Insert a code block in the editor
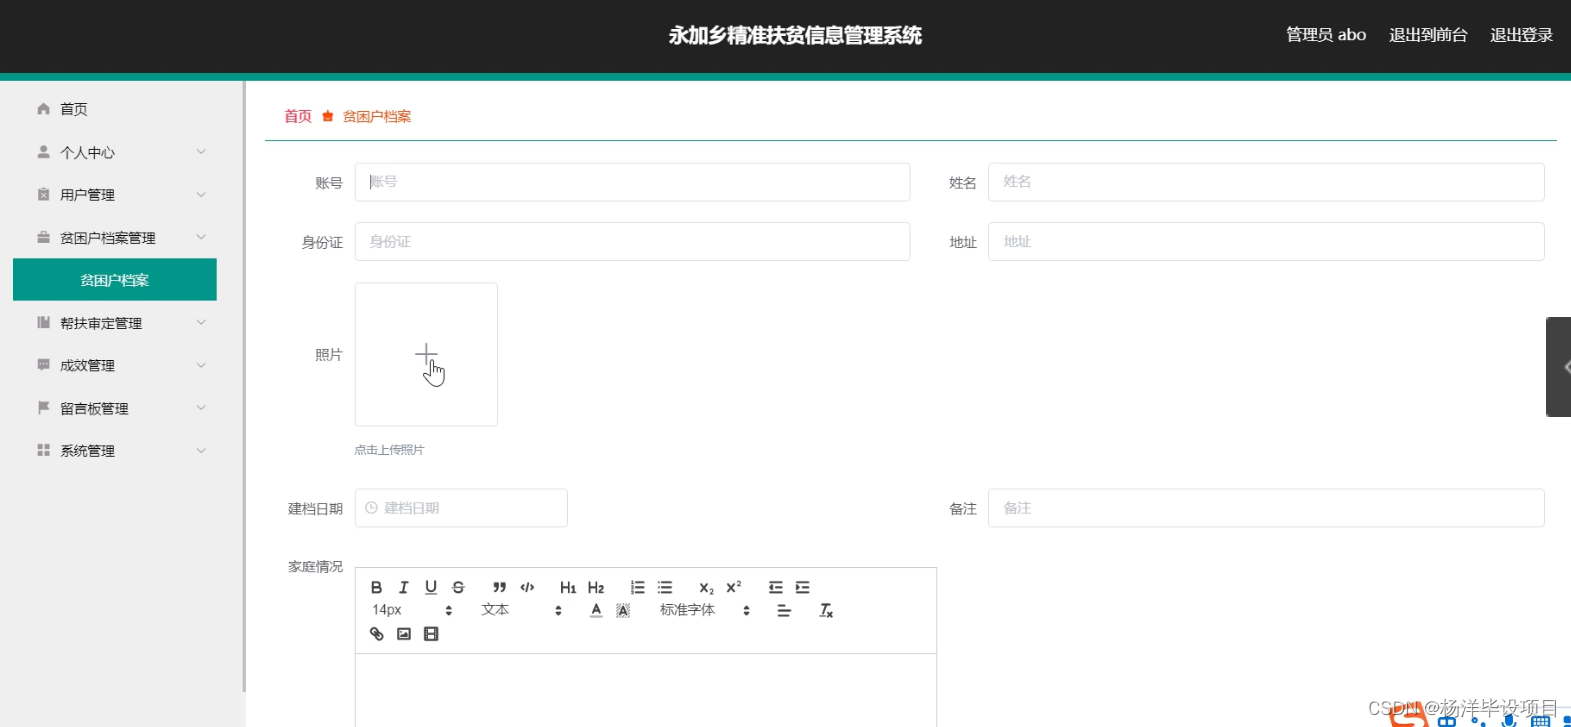The image size is (1571, 727). point(527,587)
